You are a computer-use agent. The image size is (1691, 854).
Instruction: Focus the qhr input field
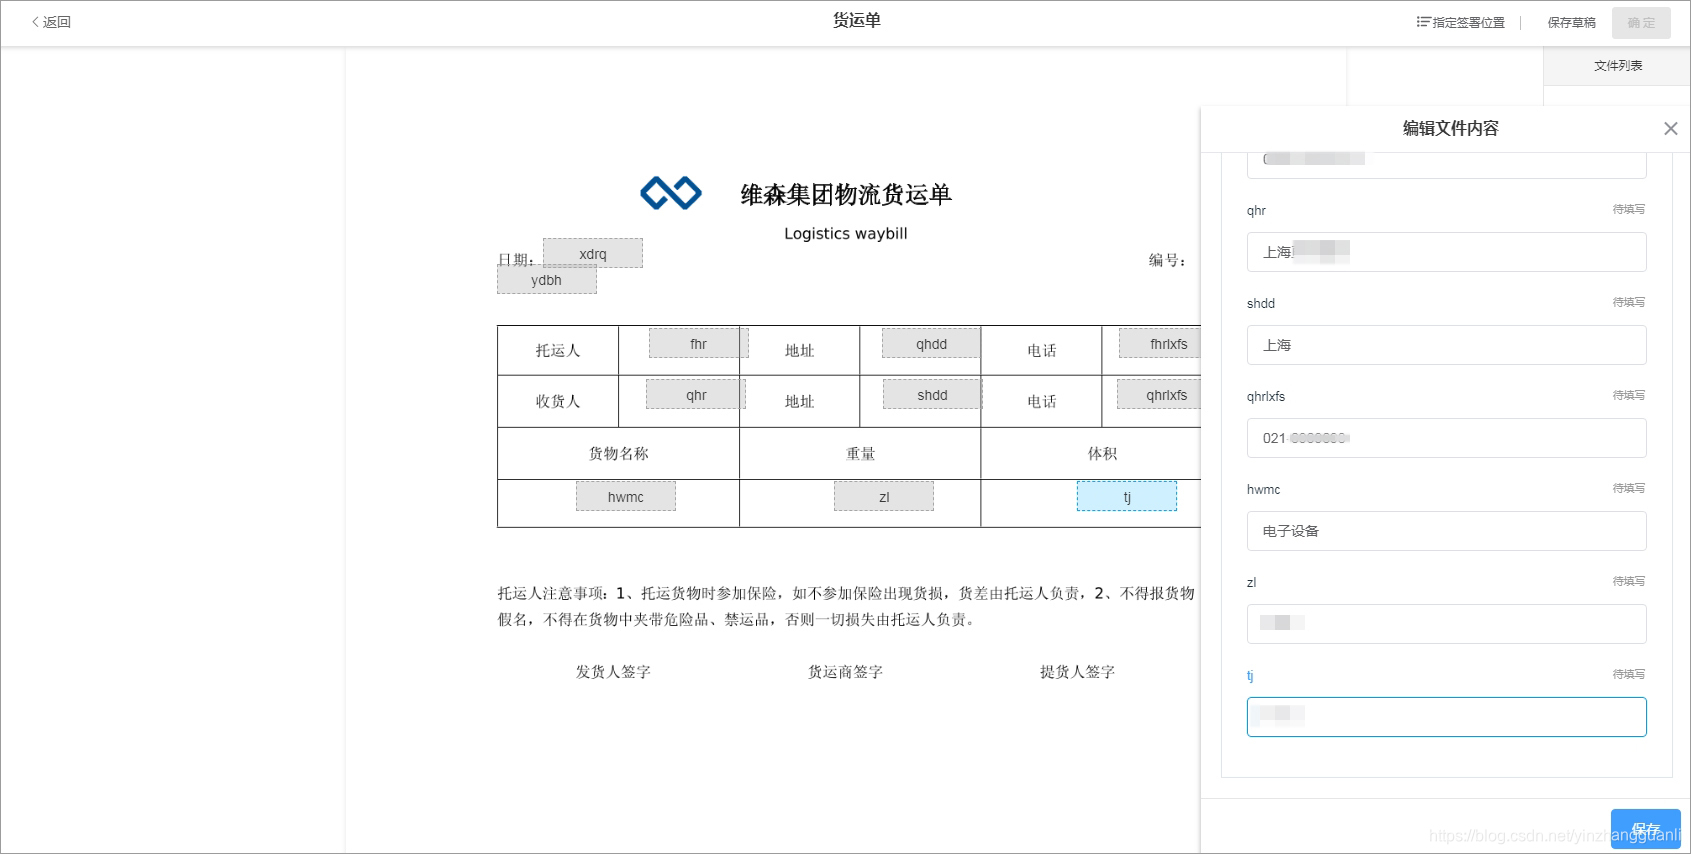tap(1446, 252)
